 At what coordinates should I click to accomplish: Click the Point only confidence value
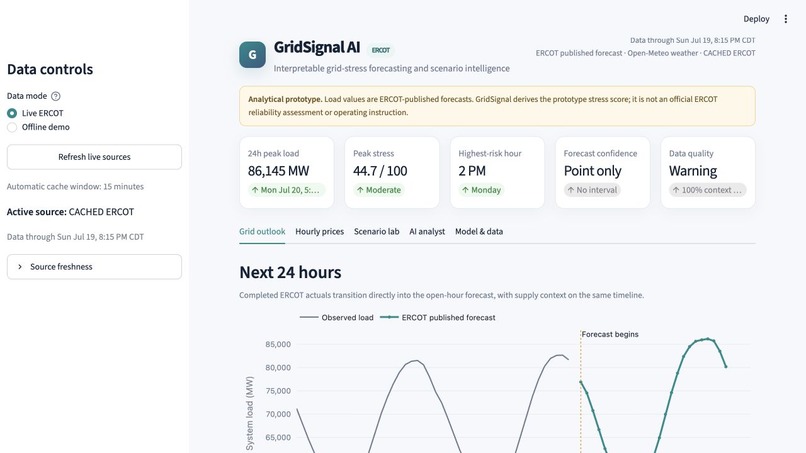(593, 171)
